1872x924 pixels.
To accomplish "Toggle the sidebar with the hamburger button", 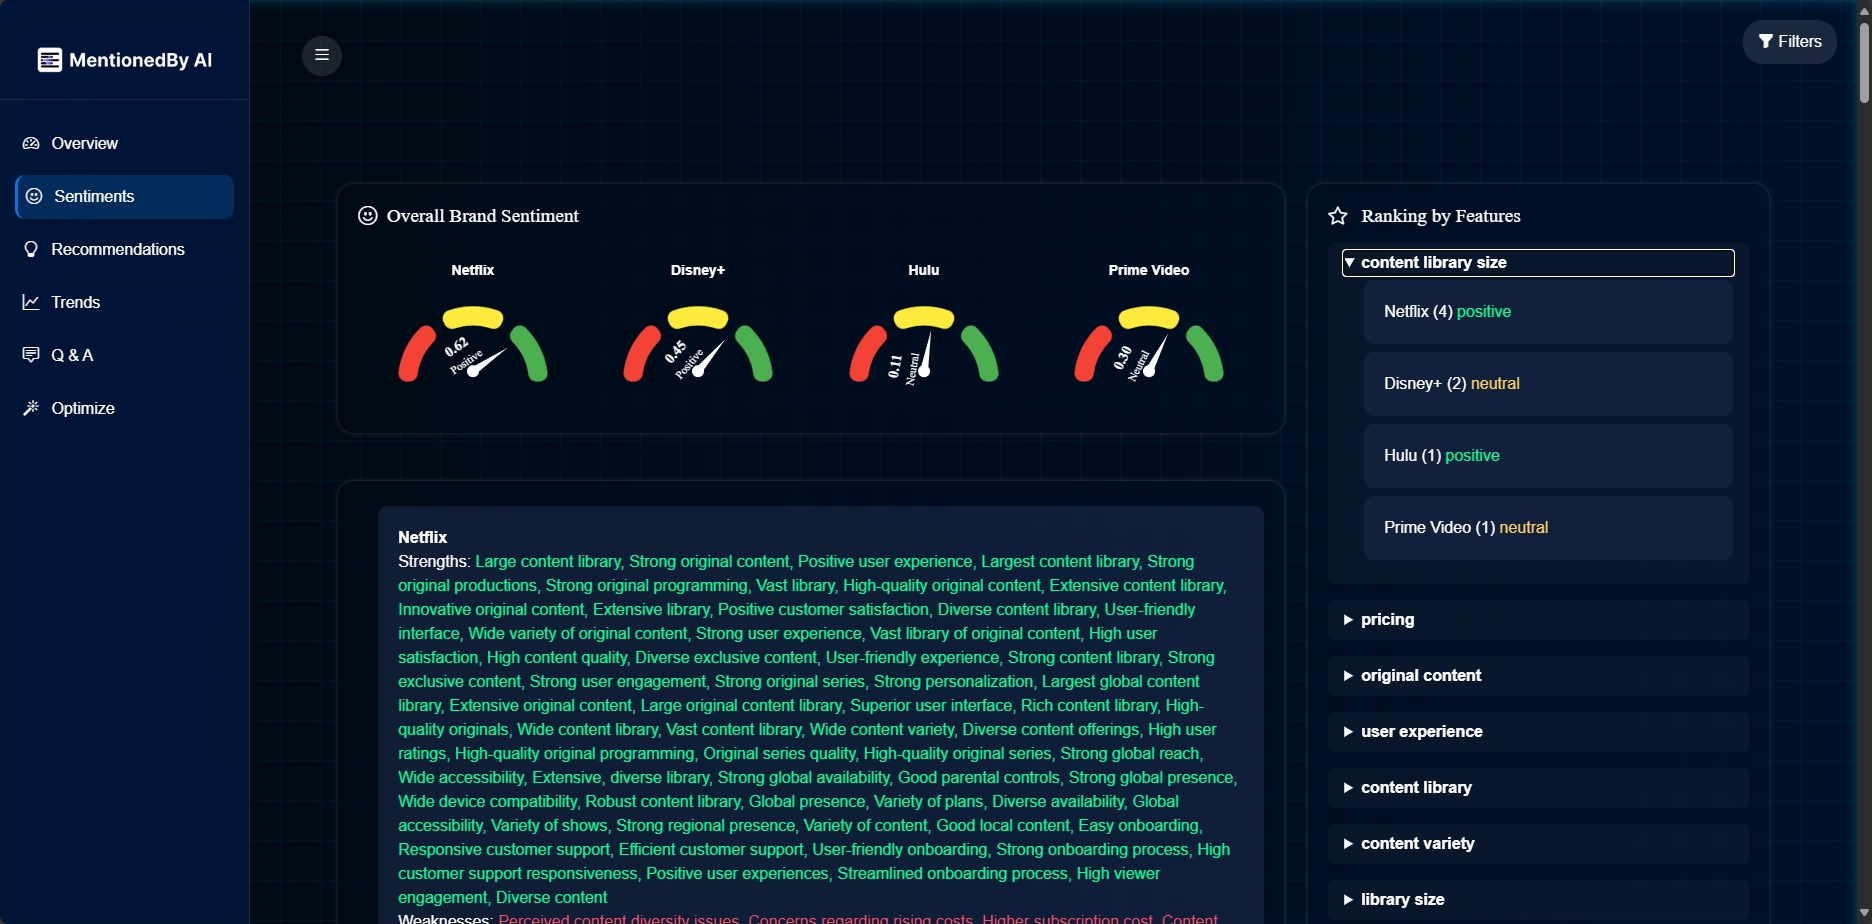I will pos(322,55).
